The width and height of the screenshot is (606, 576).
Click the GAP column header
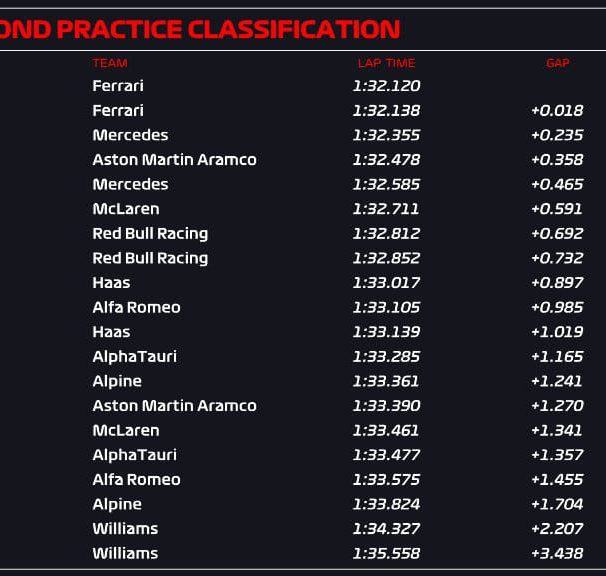558,63
